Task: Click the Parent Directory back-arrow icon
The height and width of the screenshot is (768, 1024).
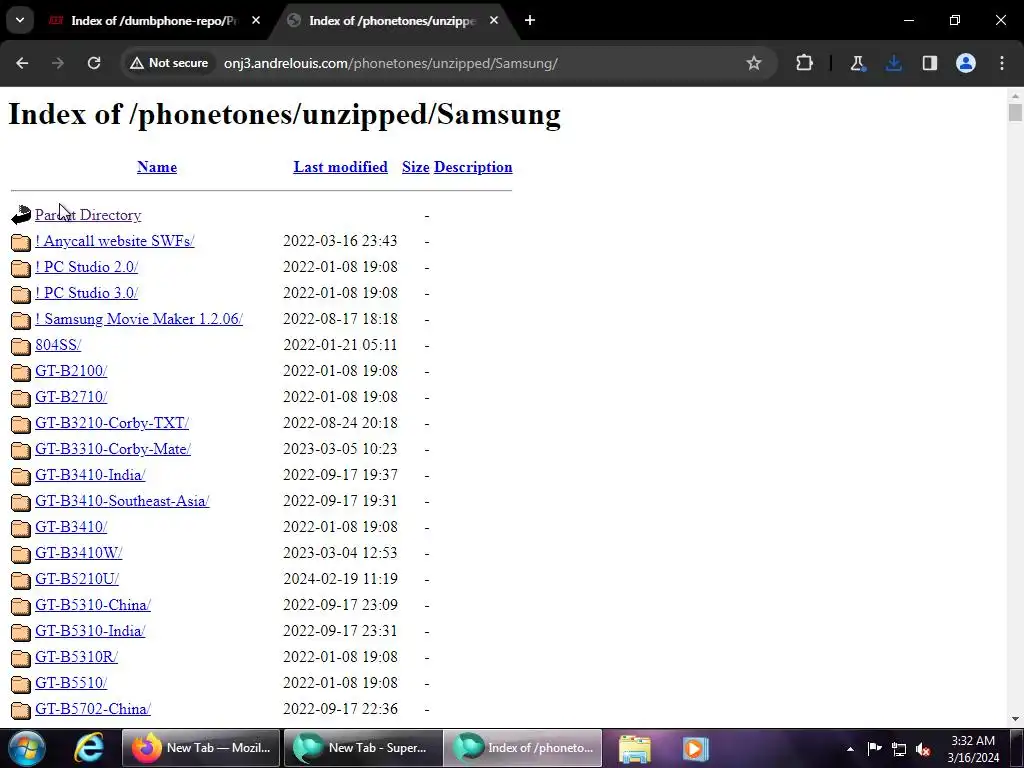Action: (x=21, y=215)
